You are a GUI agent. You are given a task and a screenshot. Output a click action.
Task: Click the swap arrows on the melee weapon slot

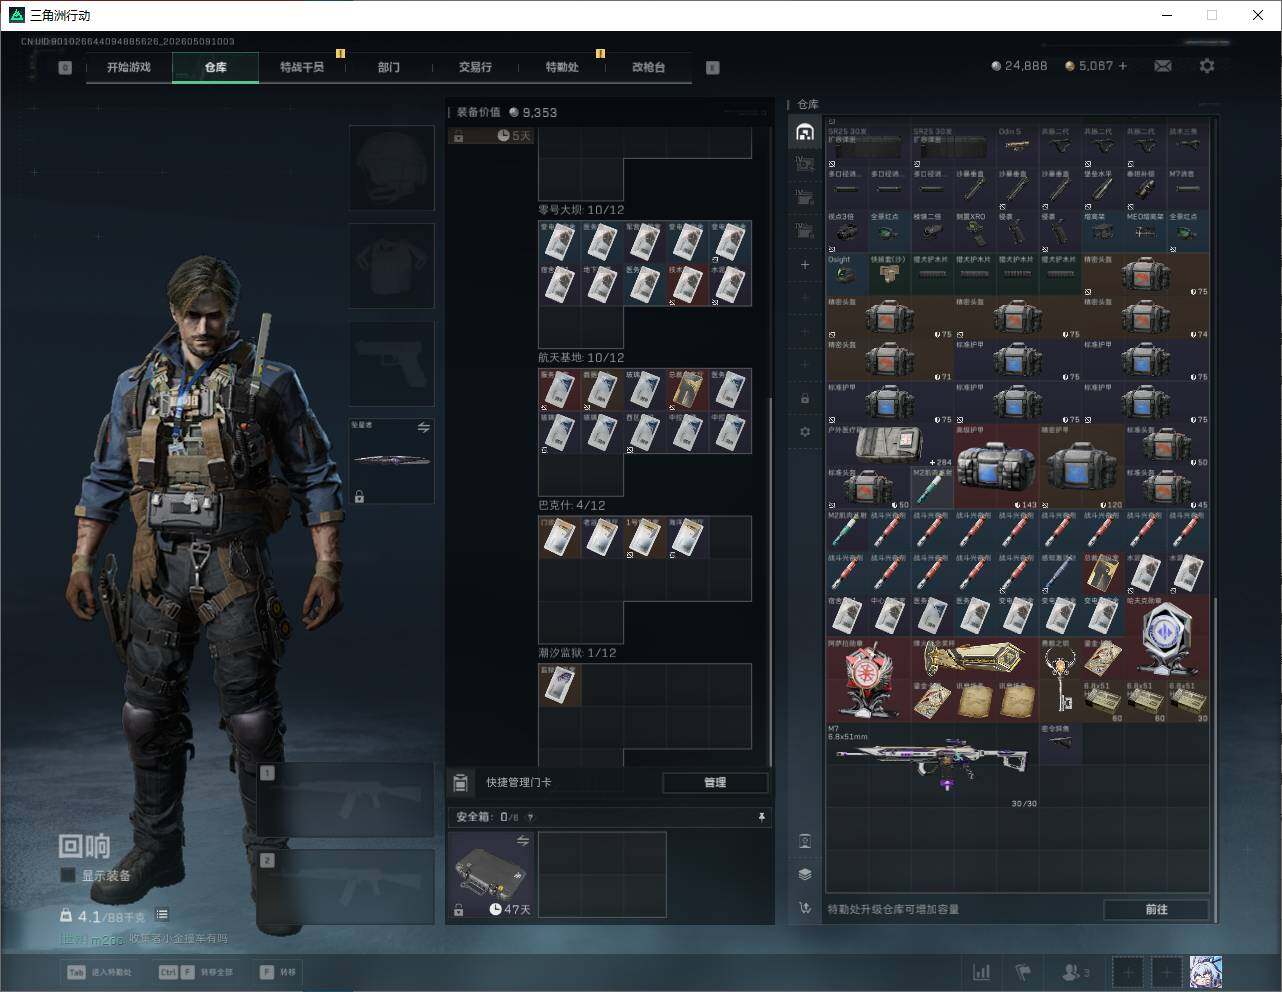click(x=423, y=428)
